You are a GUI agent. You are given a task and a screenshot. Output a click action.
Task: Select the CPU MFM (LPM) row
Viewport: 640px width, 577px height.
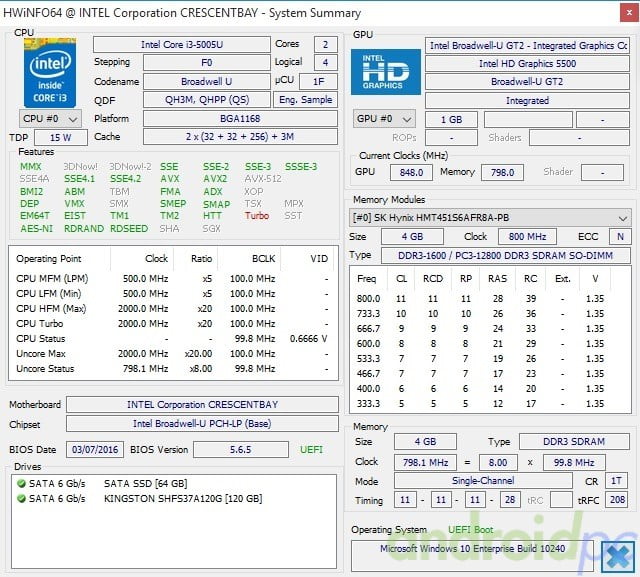click(x=173, y=279)
